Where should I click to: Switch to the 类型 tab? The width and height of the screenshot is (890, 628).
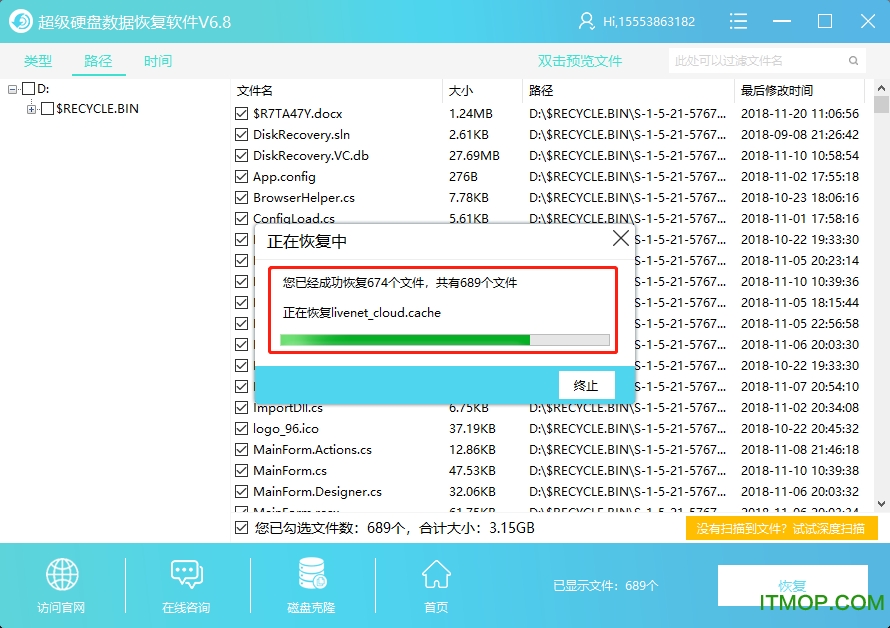(38, 60)
